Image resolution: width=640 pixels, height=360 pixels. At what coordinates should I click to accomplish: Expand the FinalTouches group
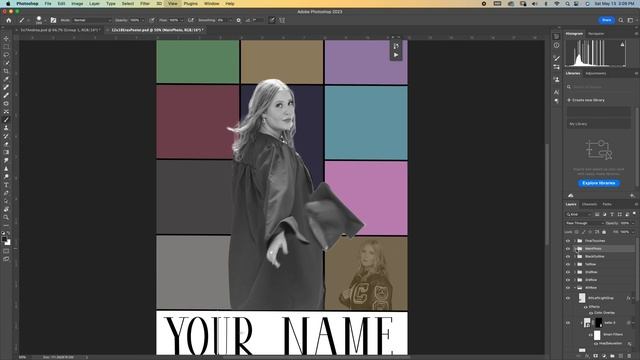click(575, 241)
